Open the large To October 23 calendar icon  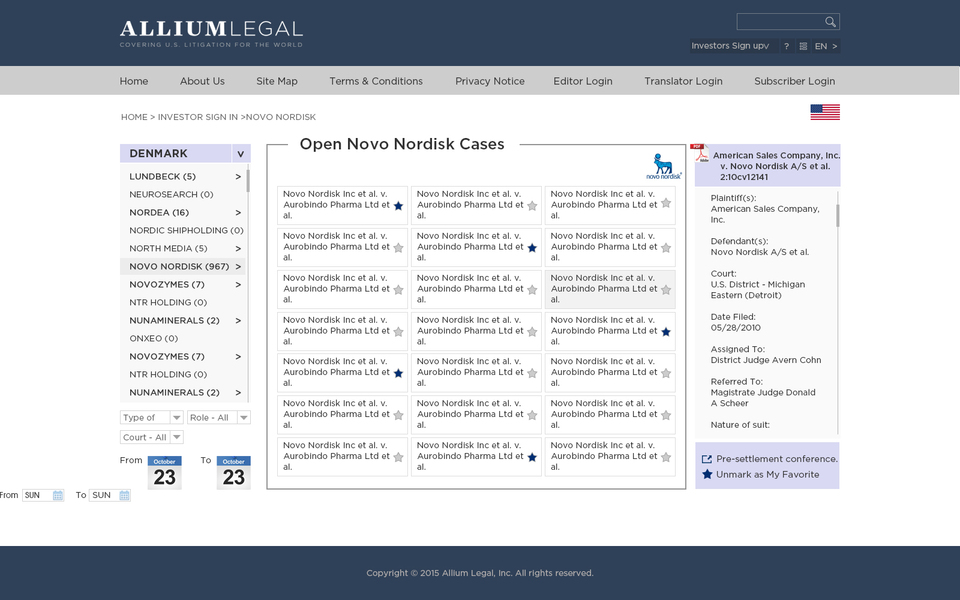point(233,473)
